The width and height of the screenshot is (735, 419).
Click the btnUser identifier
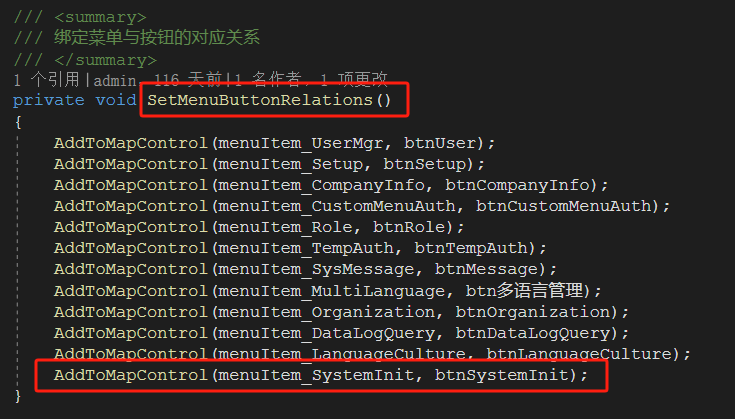440,143
